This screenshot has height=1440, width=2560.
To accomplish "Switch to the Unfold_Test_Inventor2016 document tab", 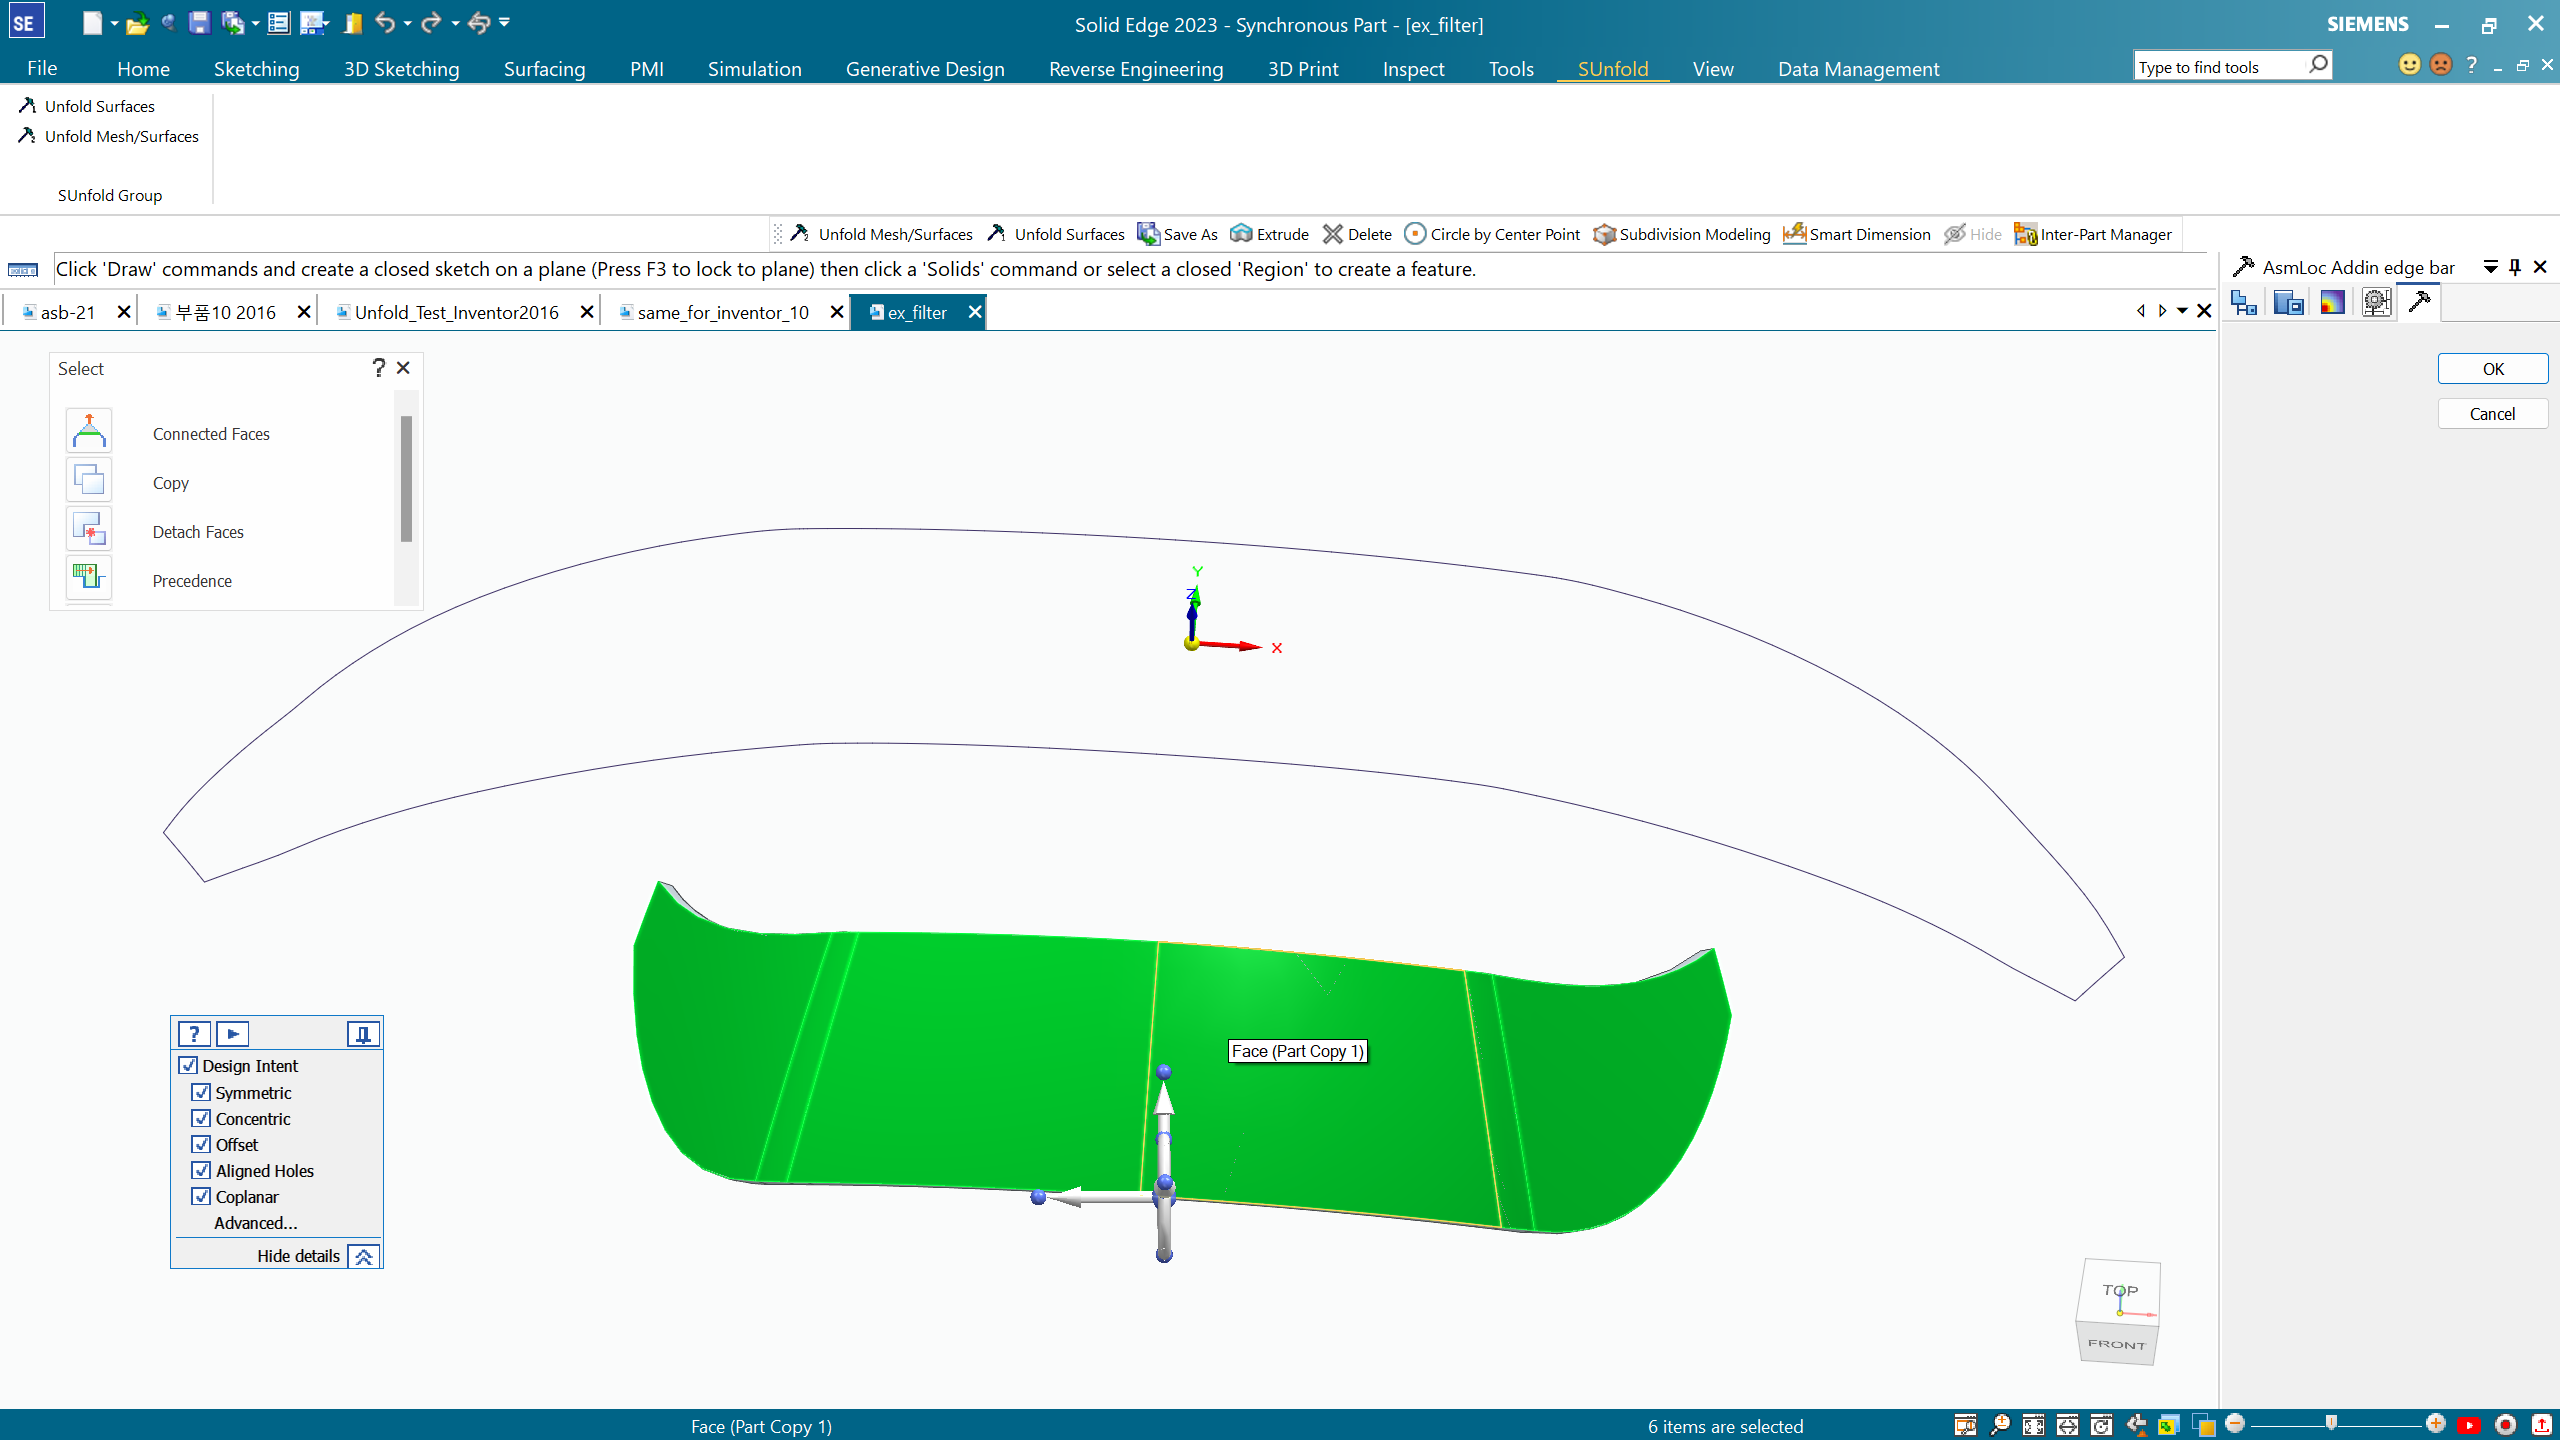I will pyautogui.click(x=456, y=312).
